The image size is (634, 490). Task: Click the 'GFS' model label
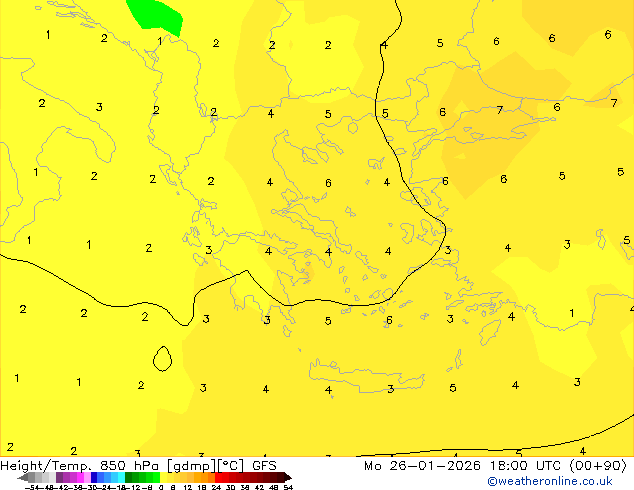coord(264,466)
